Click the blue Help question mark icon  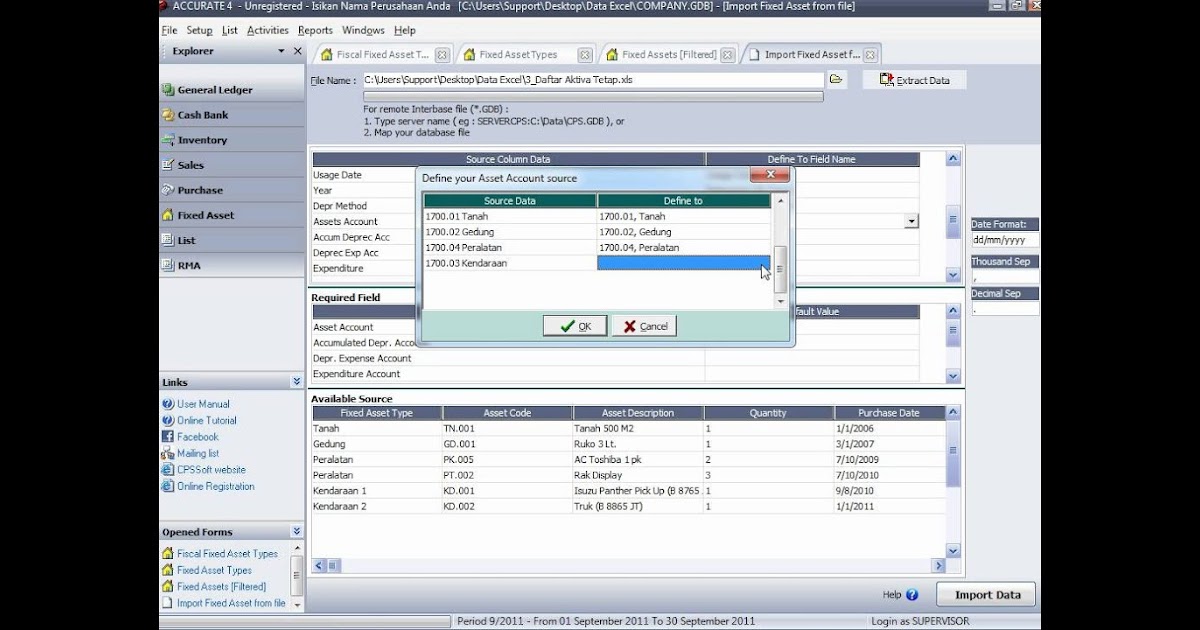click(x=912, y=595)
